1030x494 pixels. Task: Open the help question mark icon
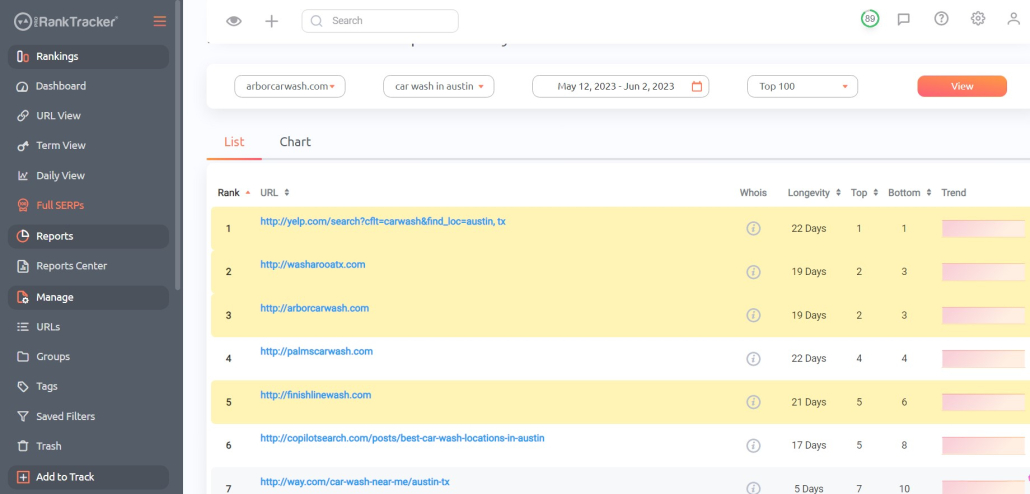point(941,19)
